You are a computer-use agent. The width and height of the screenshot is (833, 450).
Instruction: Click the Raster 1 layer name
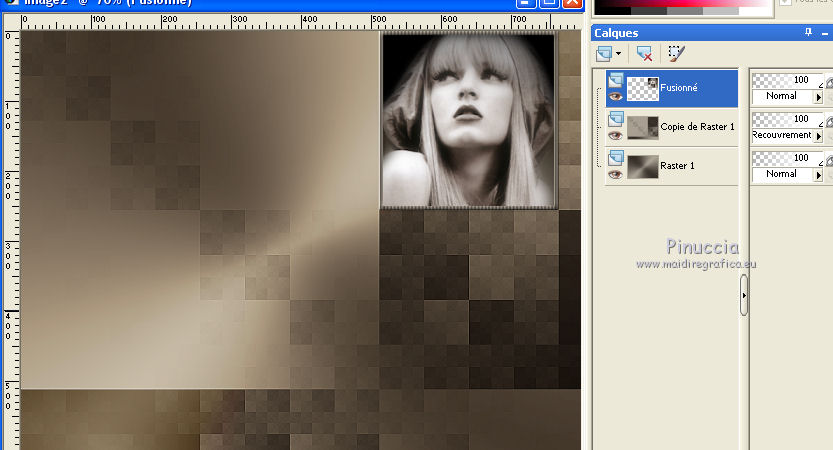click(x=677, y=166)
